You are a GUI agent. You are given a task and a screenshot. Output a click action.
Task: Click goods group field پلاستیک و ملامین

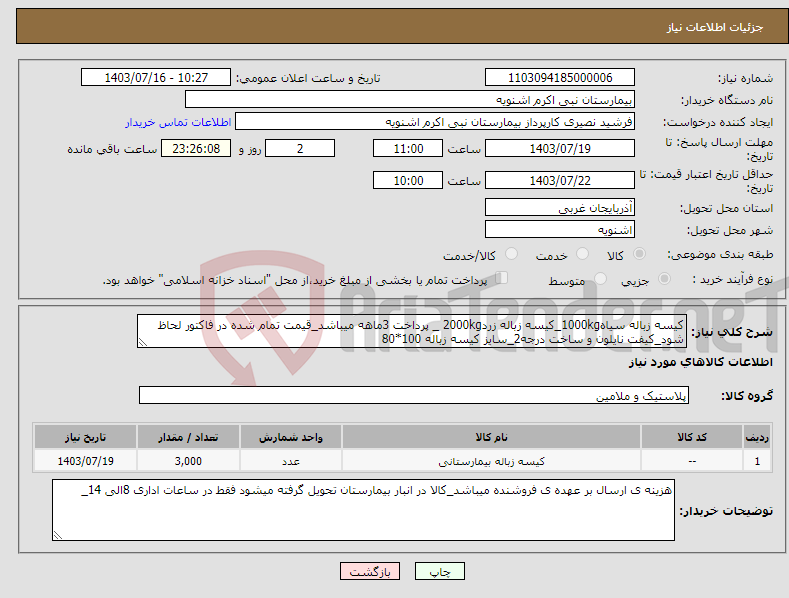coord(414,396)
